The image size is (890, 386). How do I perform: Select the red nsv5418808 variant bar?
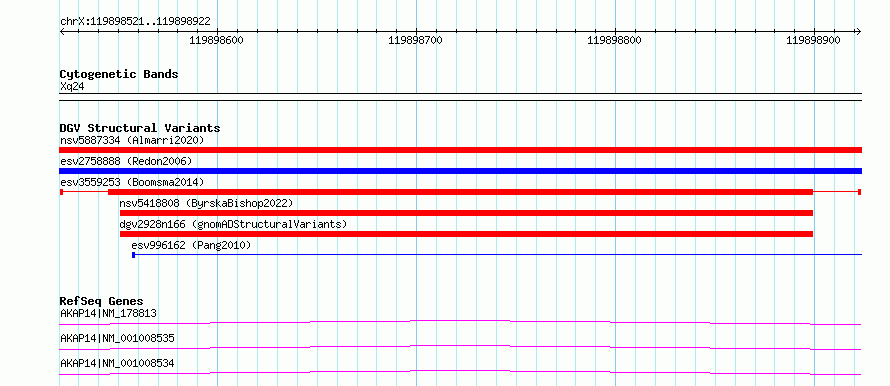(466, 213)
